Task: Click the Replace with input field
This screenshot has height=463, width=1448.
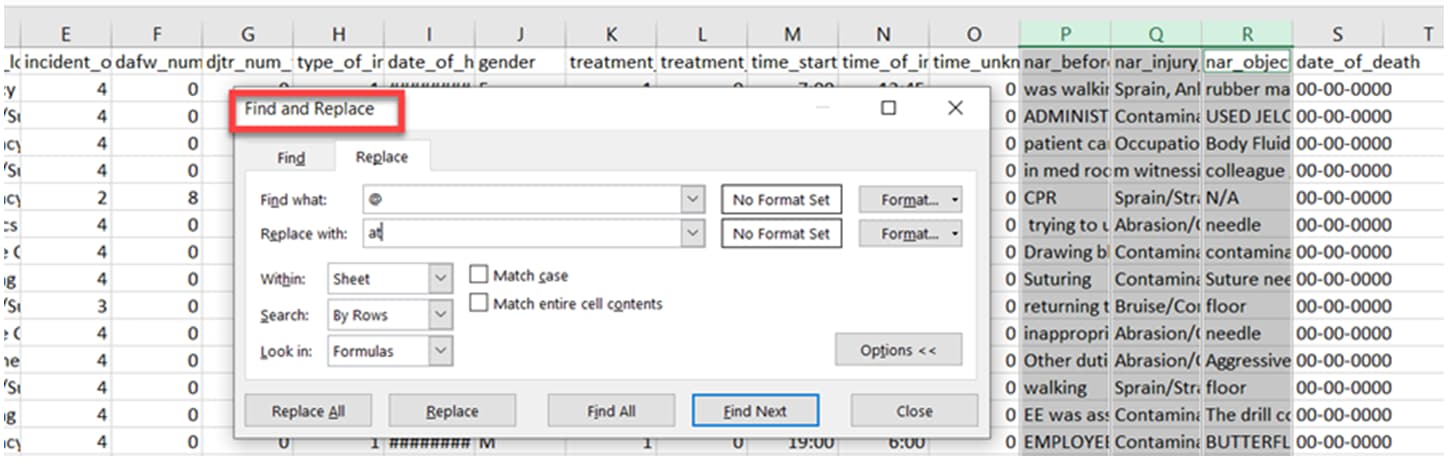Action: pyautogui.click(x=520, y=234)
